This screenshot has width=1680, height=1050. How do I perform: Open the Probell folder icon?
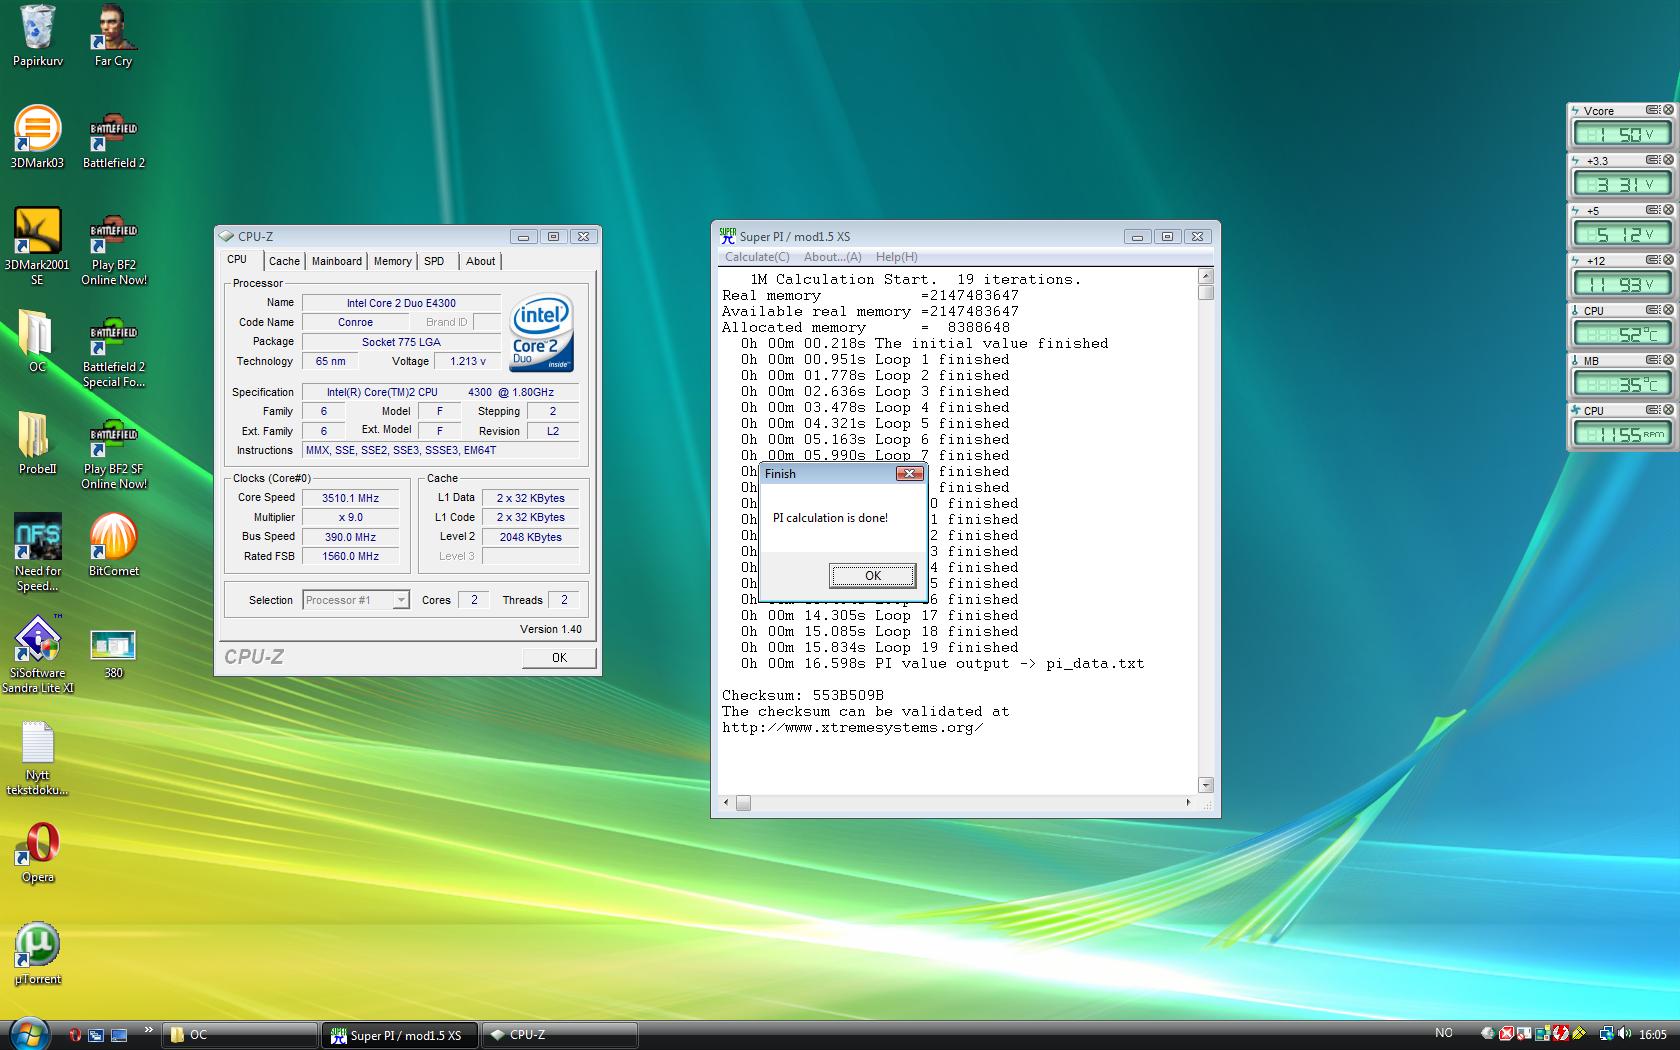click(37, 444)
